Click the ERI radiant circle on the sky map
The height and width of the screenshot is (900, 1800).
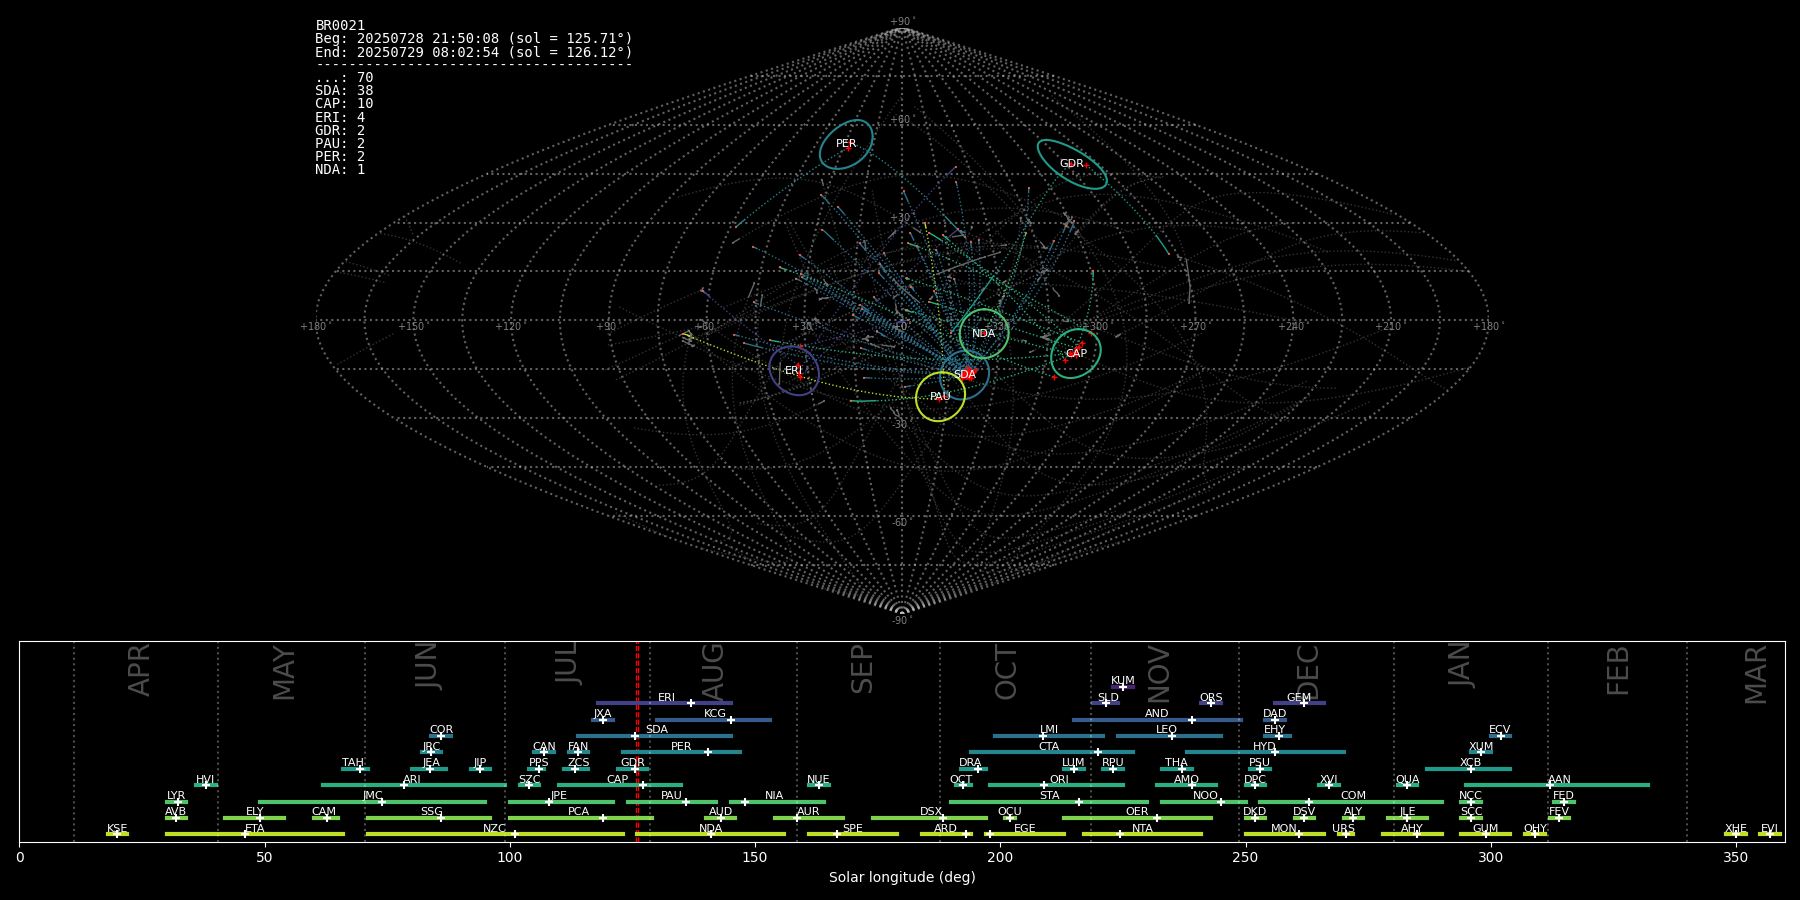(x=794, y=371)
